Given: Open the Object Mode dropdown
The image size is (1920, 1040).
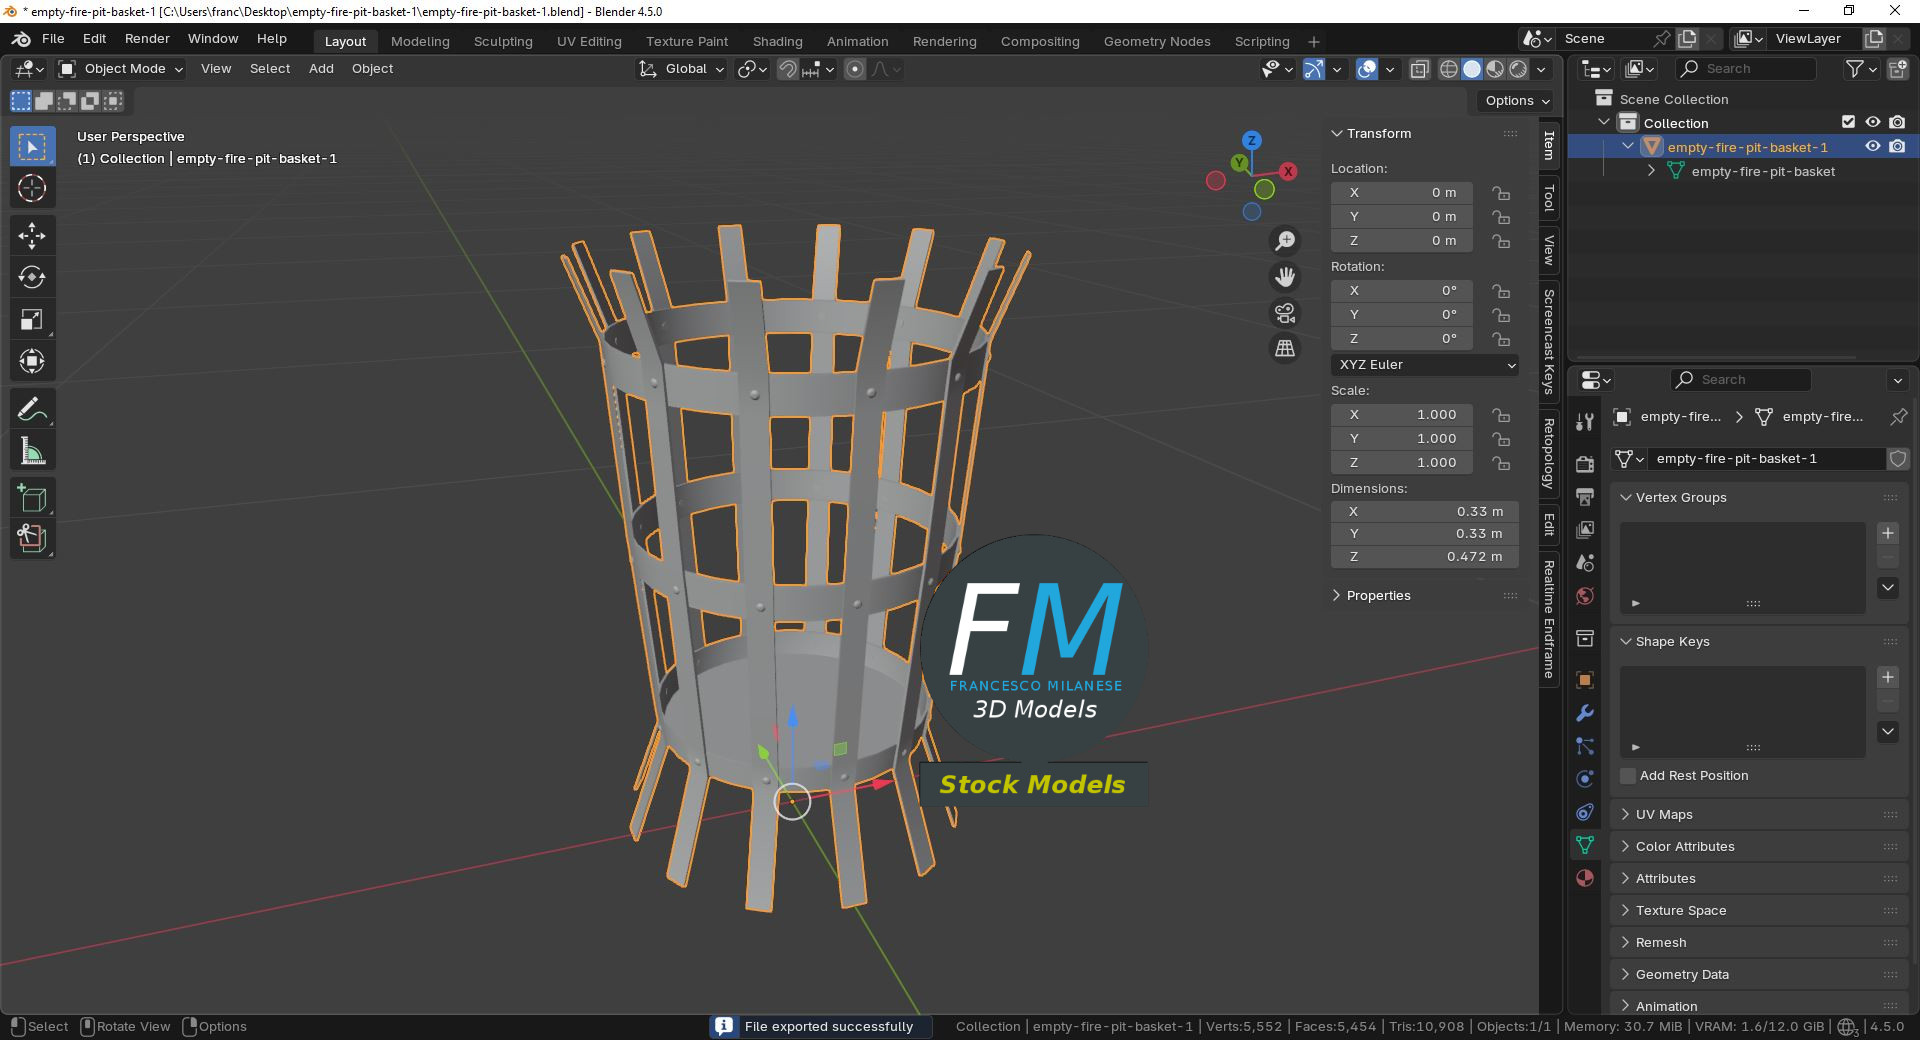Looking at the screenshot, I should pos(122,69).
